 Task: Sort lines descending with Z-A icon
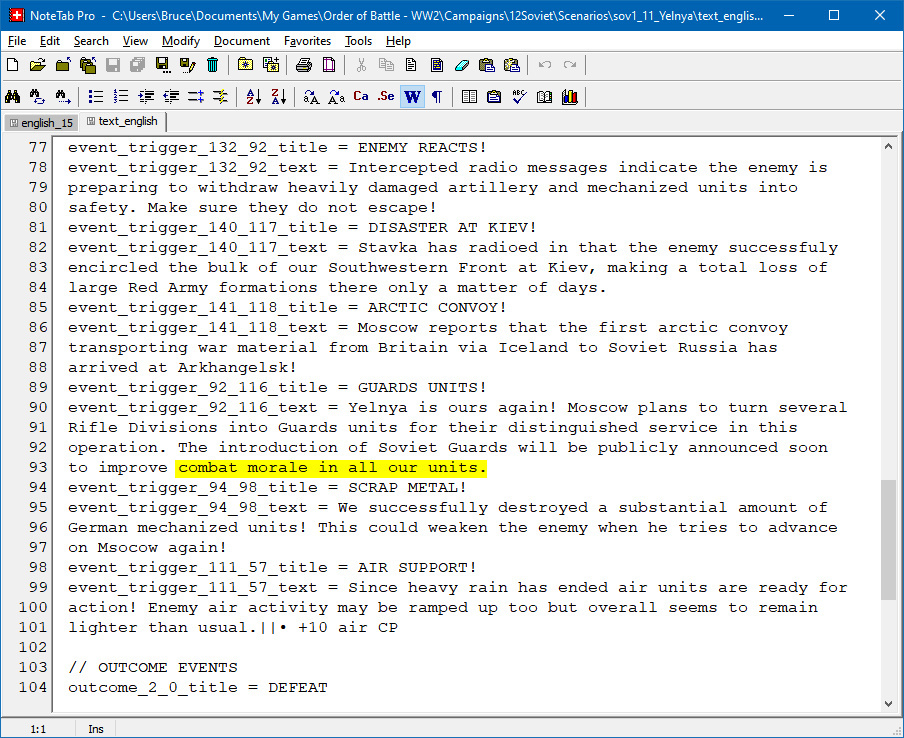[279, 96]
